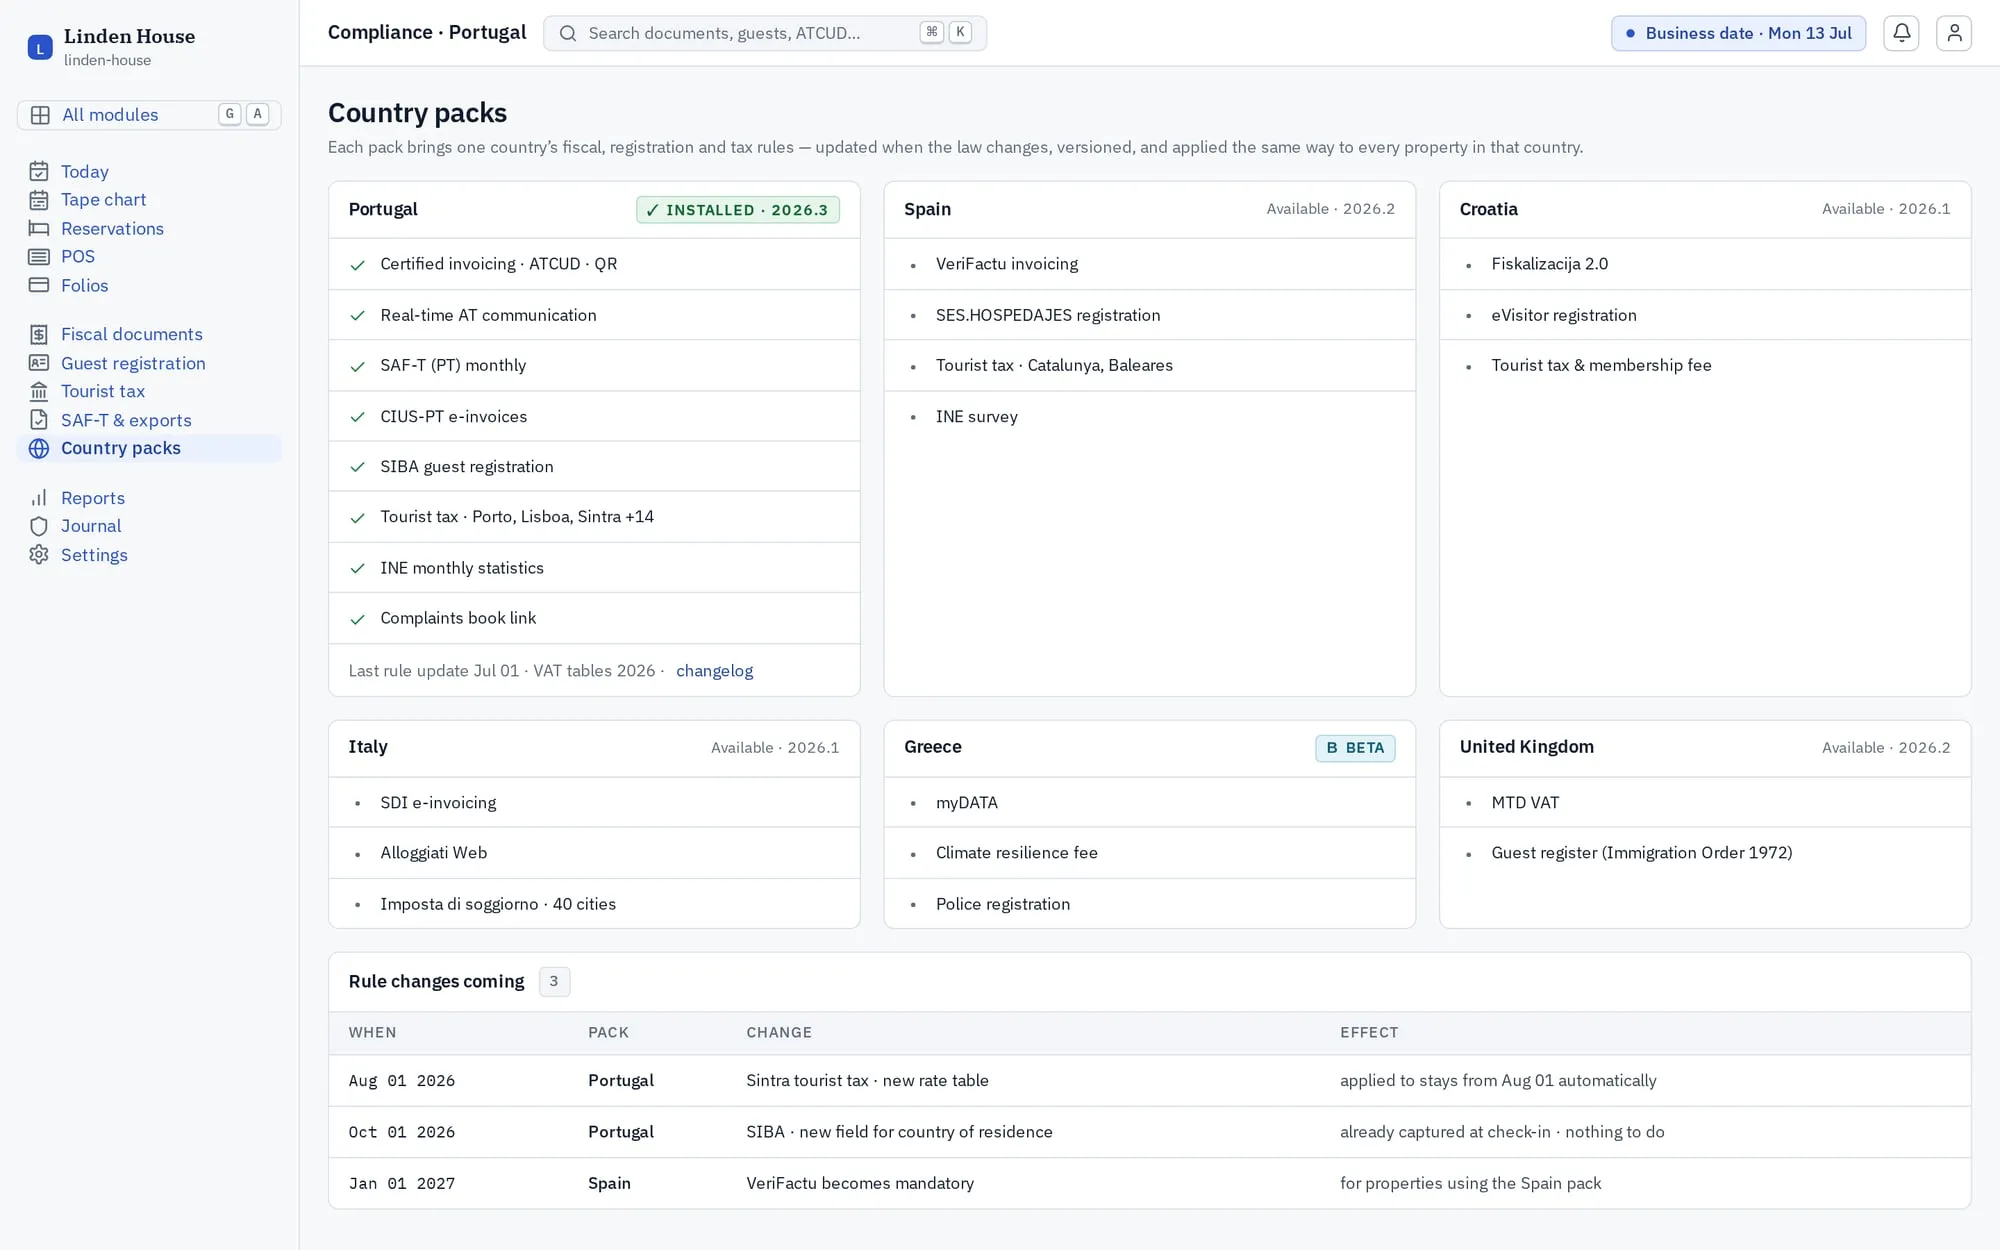Select the Croatia pack title
2000x1250 pixels.
pyautogui.click(x=1488, y=209)
